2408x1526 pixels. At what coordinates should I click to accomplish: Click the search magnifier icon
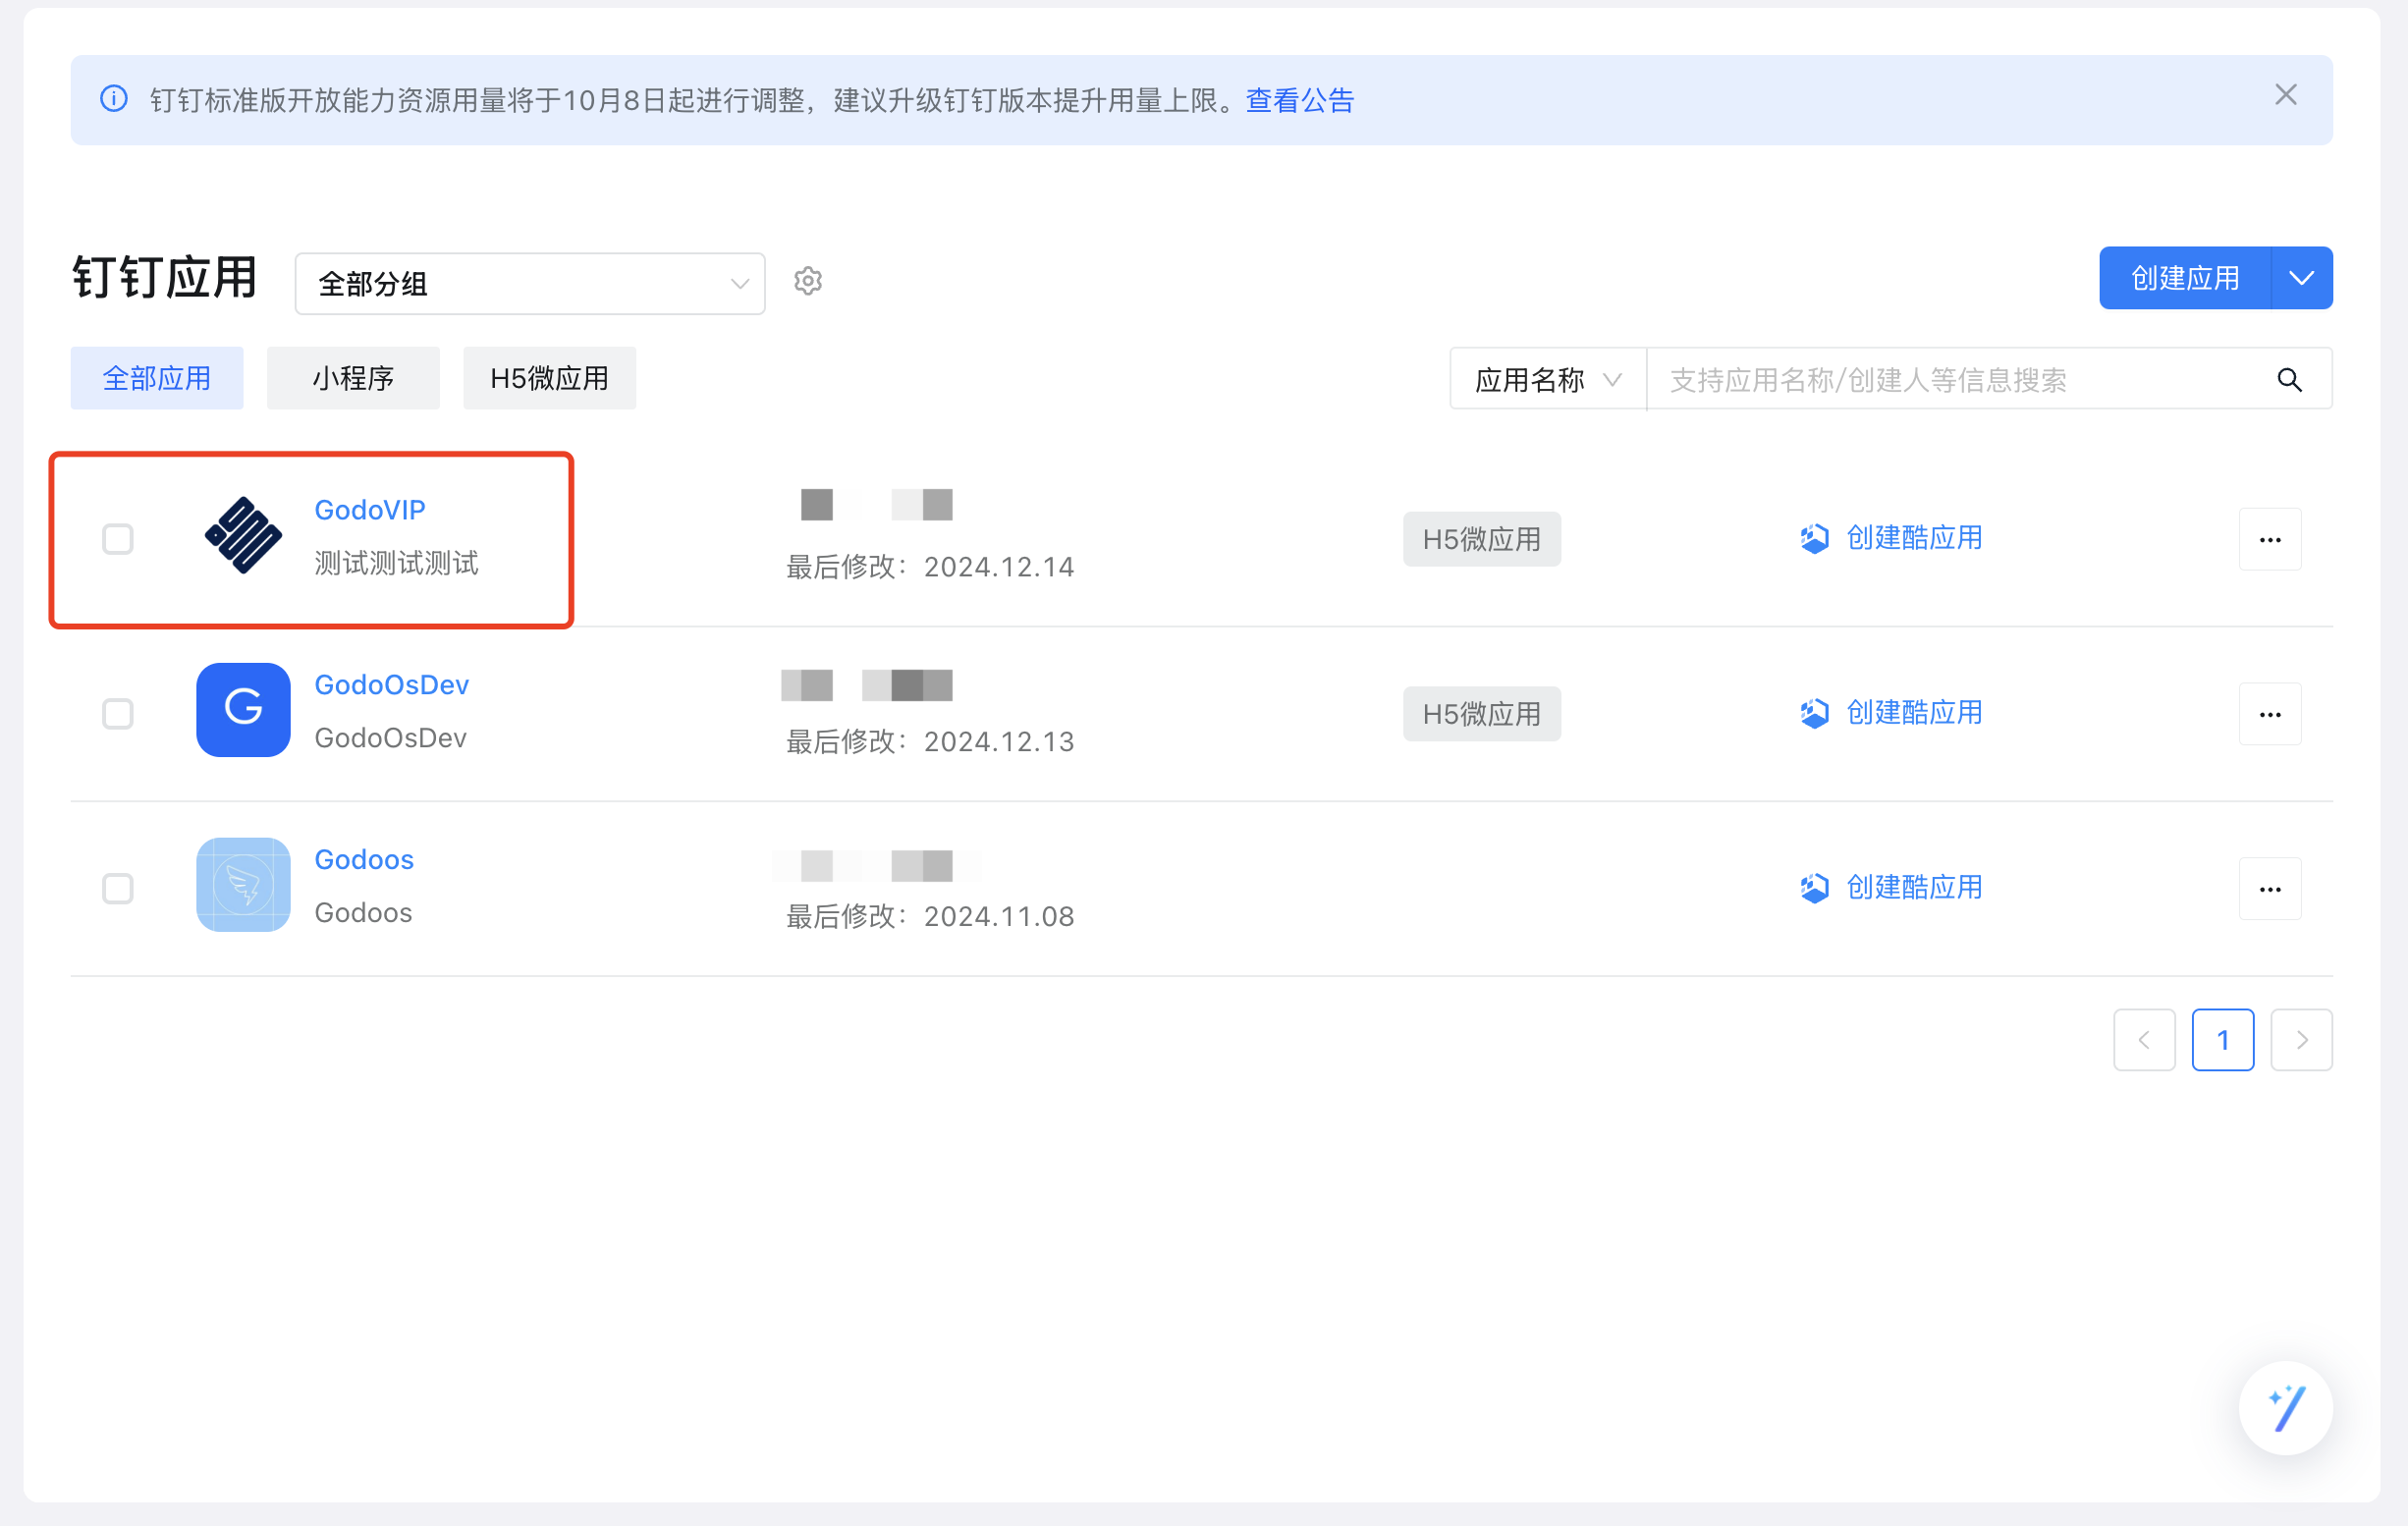click(2290, 380)
